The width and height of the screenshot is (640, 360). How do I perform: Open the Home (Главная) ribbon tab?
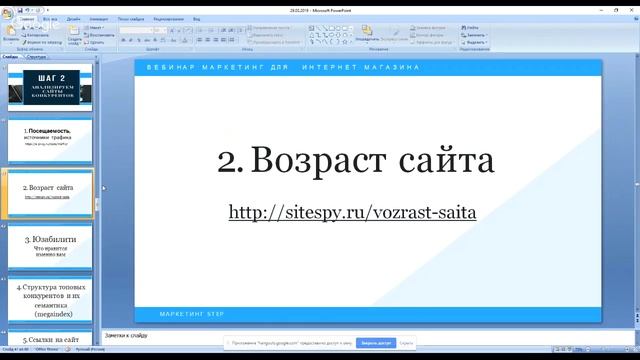[x=27, y=19]
